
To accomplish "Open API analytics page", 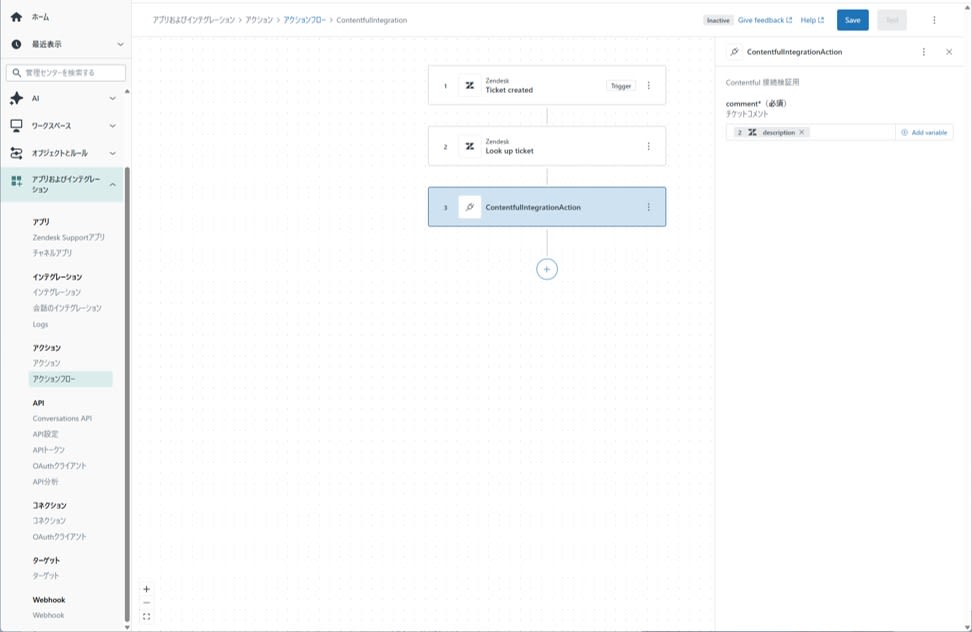I will 45,481.
